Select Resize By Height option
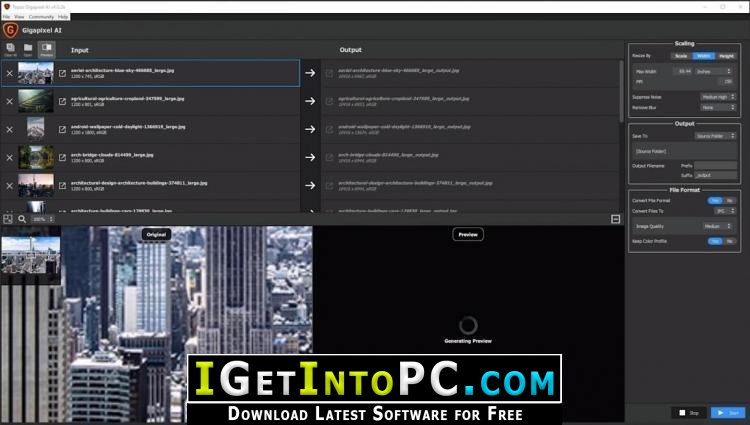The image size is (750, 425). pos(726,56)
